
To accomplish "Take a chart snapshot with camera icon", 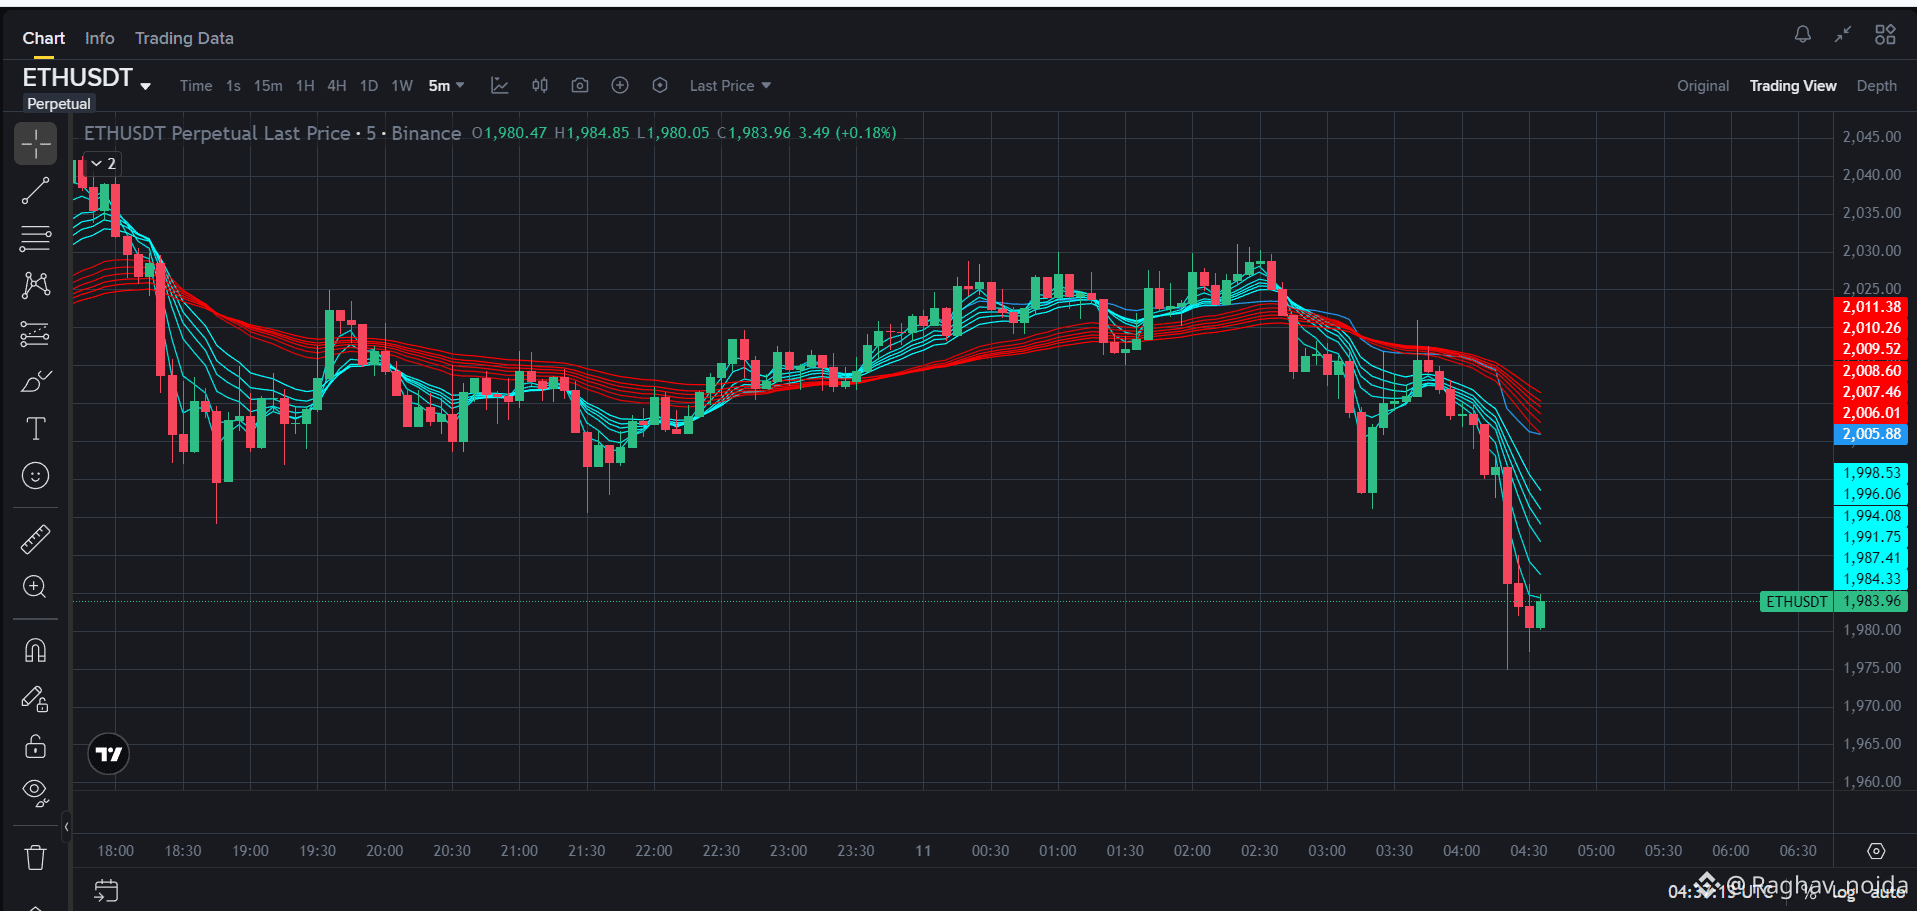I will pyautogui.click(x=580, y=86).
